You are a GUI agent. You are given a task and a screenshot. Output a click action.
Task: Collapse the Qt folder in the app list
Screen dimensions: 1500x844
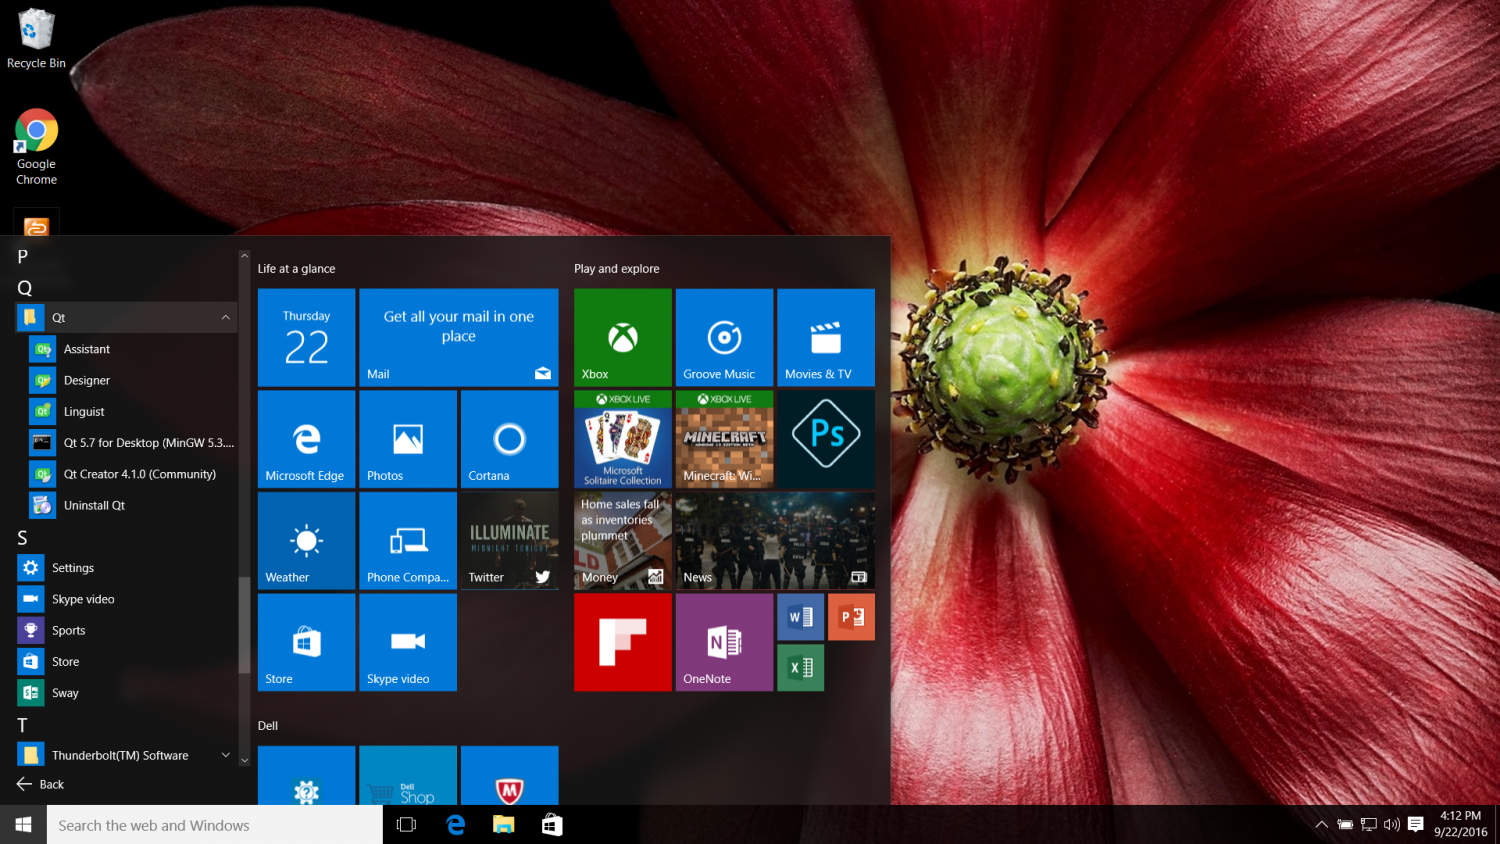[x=226, y=316]
